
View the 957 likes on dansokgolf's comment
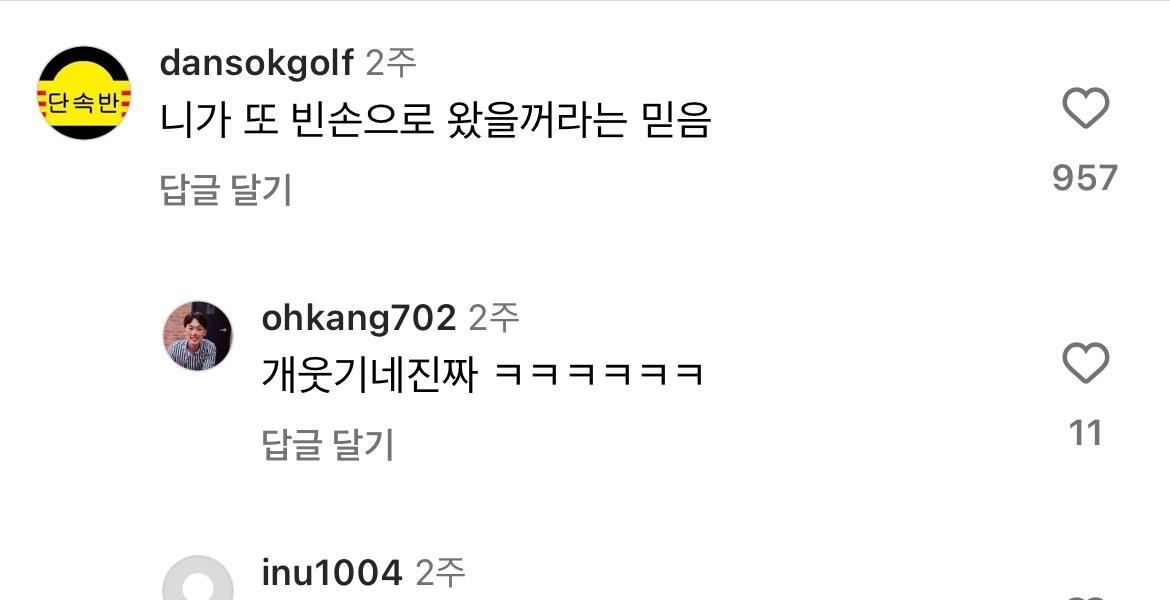pyautogui.click(x=1085, y=178)
